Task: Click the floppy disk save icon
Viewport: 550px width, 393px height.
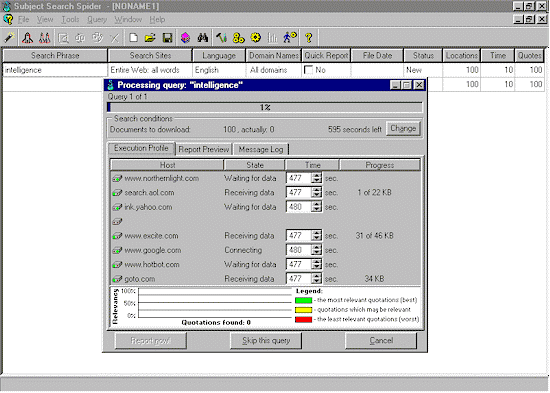Action: pyautogui.click(x=168, y=38)
